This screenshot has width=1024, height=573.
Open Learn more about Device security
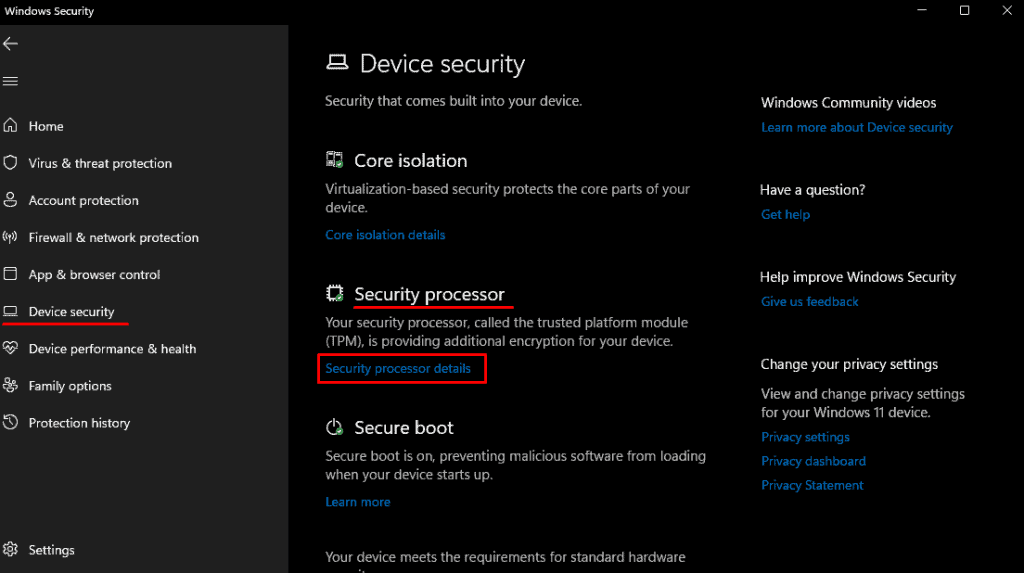(856, 128)
